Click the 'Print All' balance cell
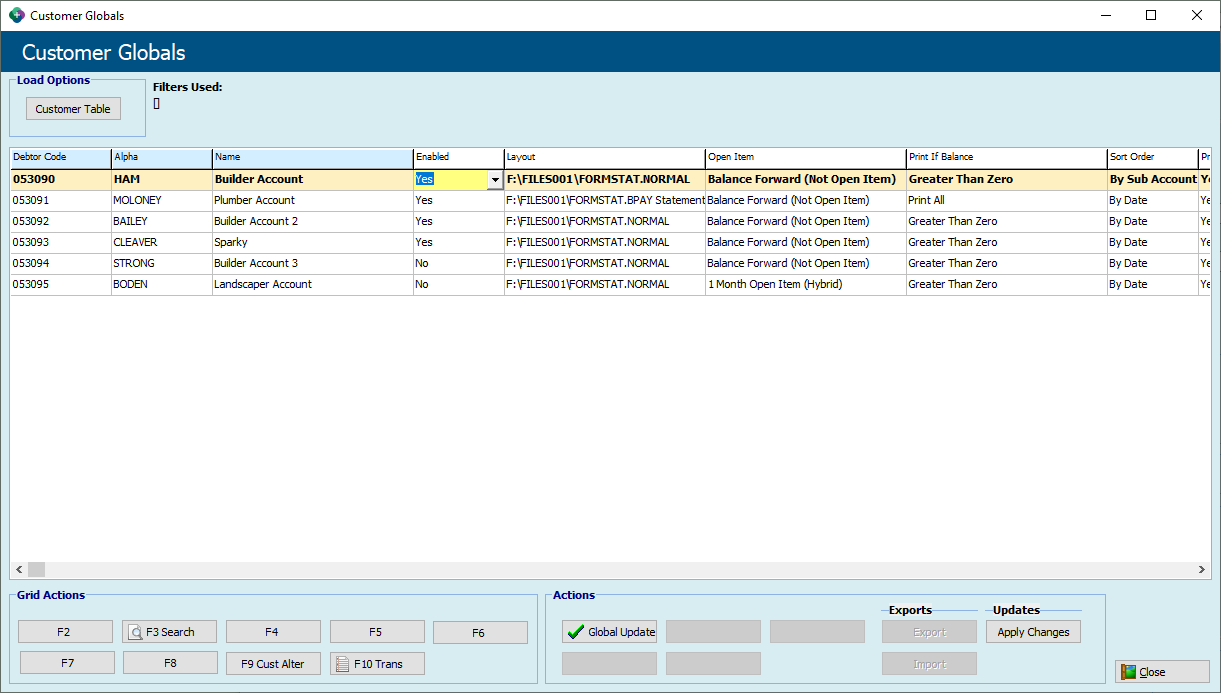1221x693 pixels. coord(1007,200)
